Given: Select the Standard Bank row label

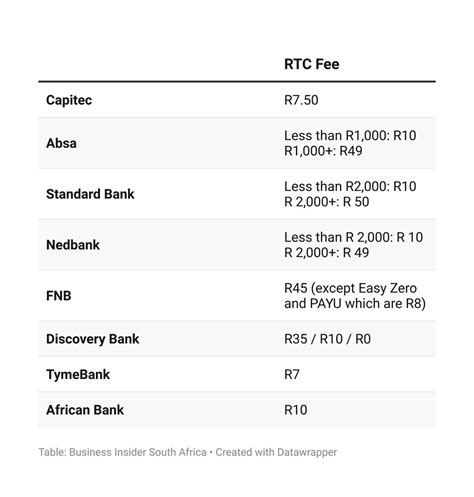Looking at the screenshot, I should coord(90,194).
